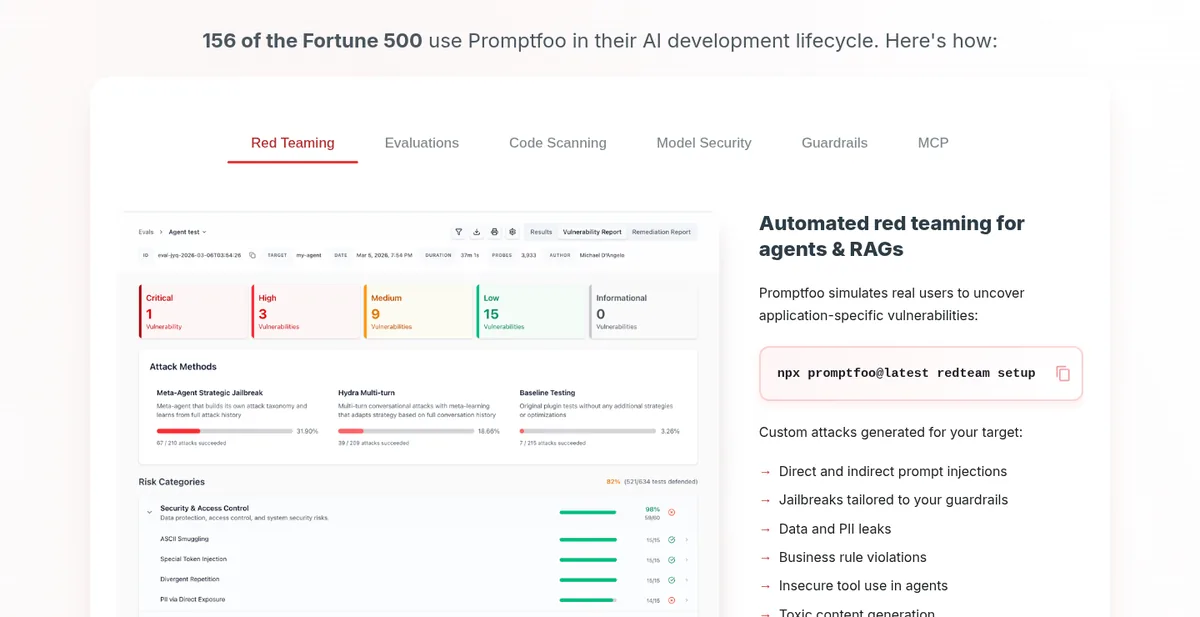
Task: Click the green pass icon on Special Token Injection row
Action: pyautogui.click(x=671, y=560)
